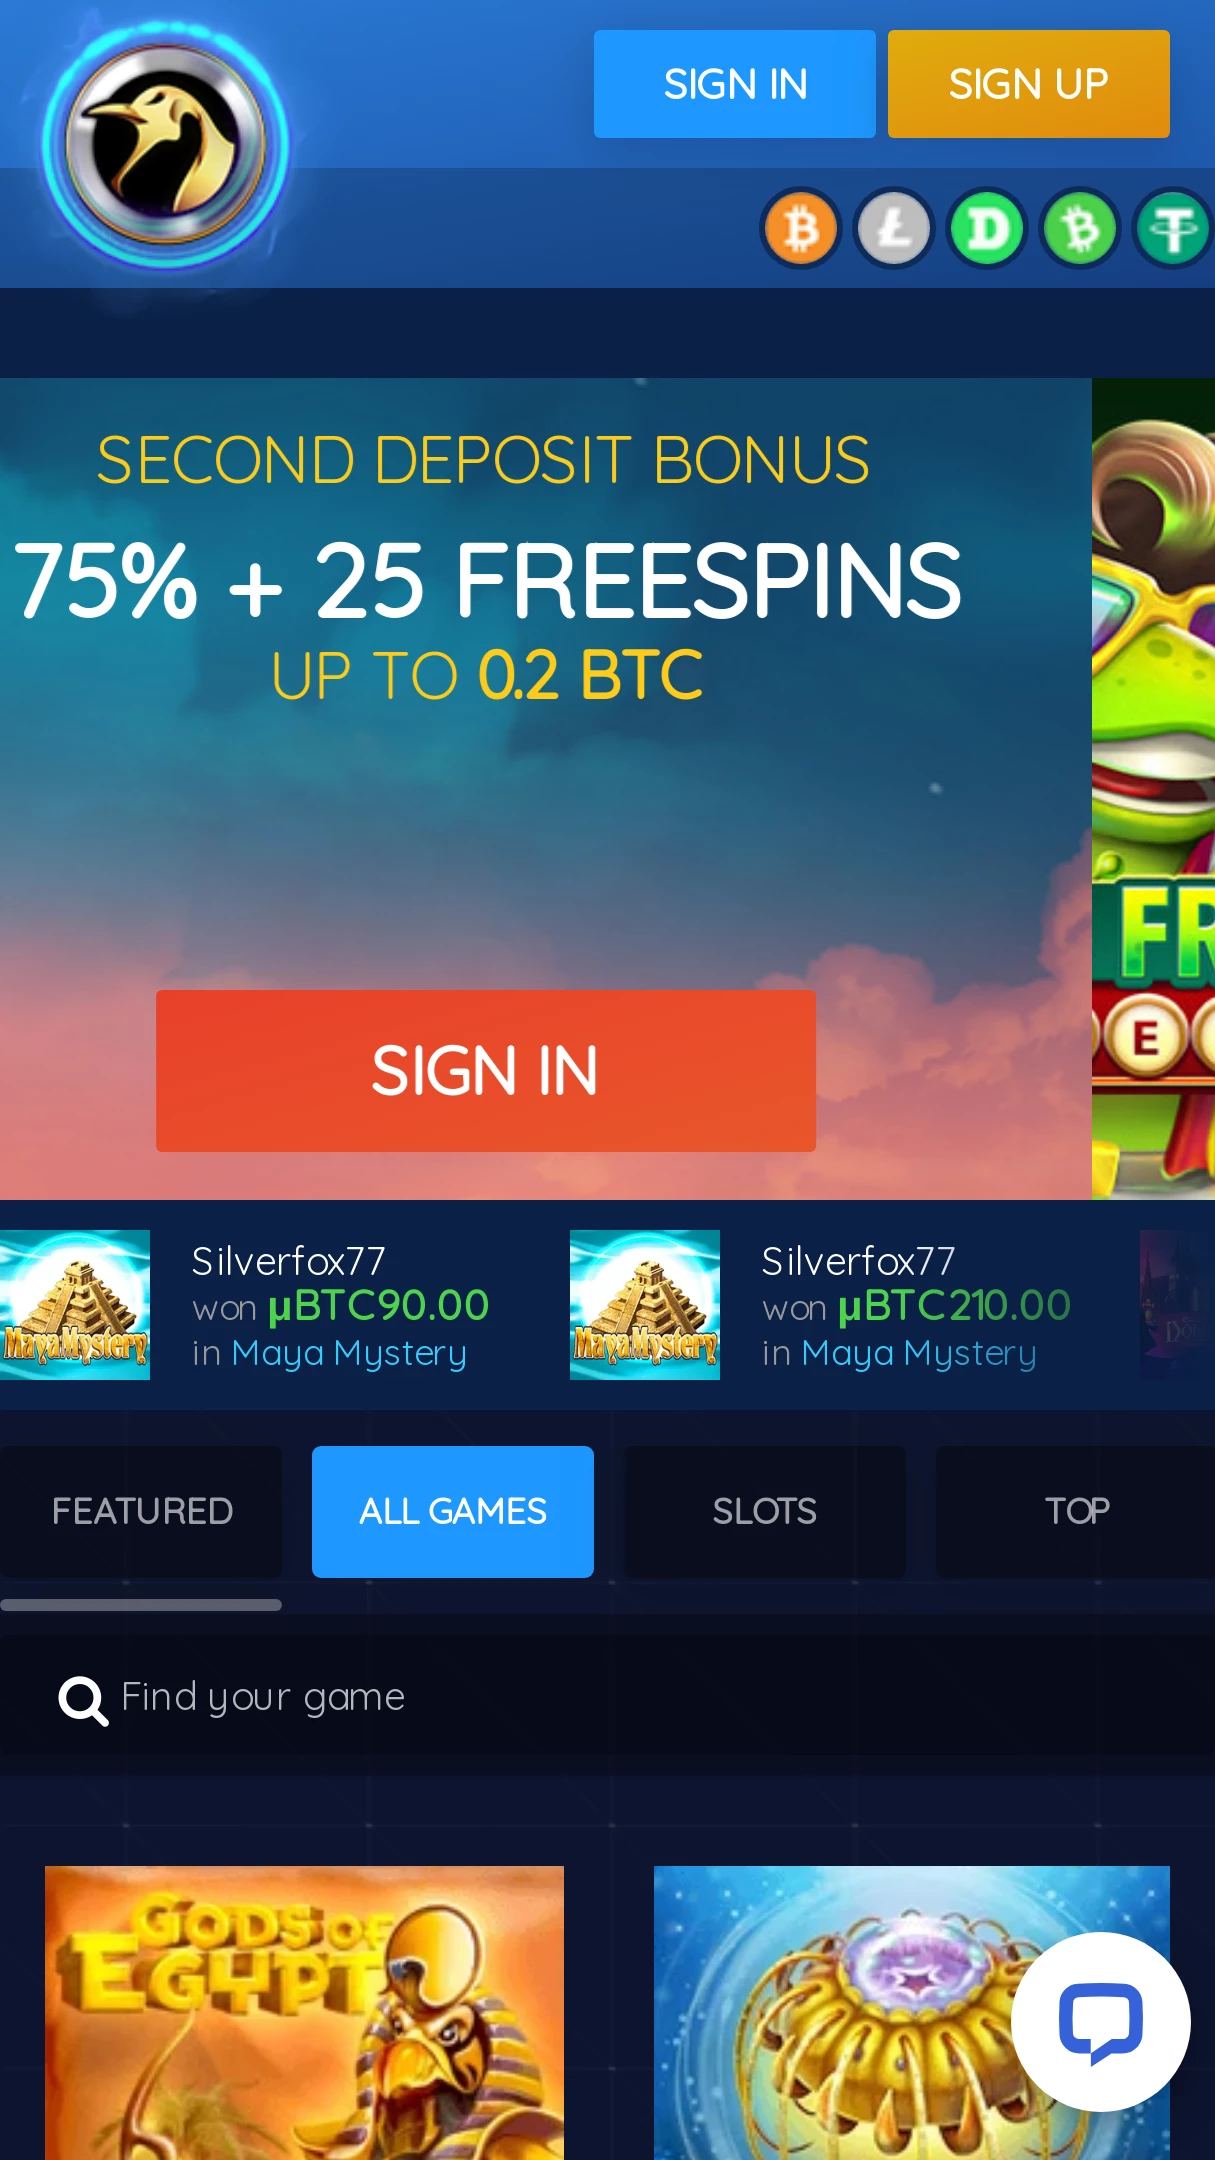1215x2160 pixels.
Task: Click the orange SIGN UP button
Action: (x=1029, y=84)
